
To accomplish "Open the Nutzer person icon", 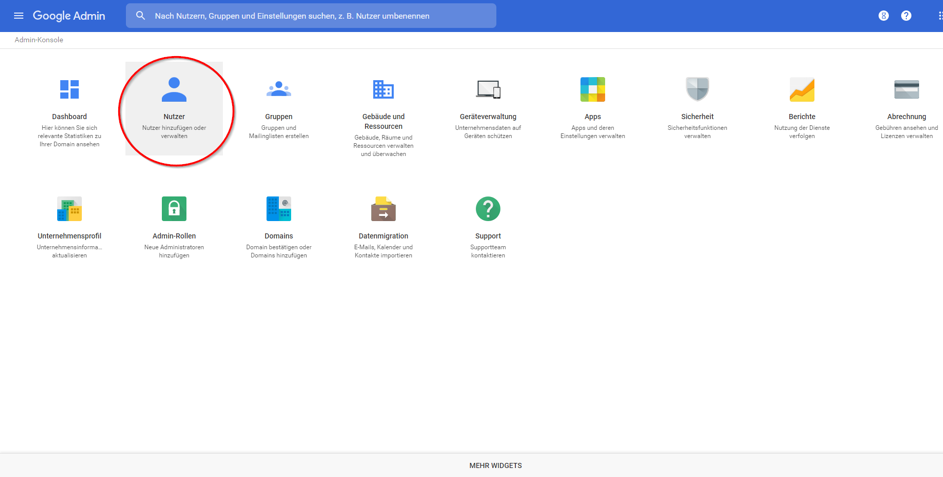I will pyautogui.click(x=174, y=89).
